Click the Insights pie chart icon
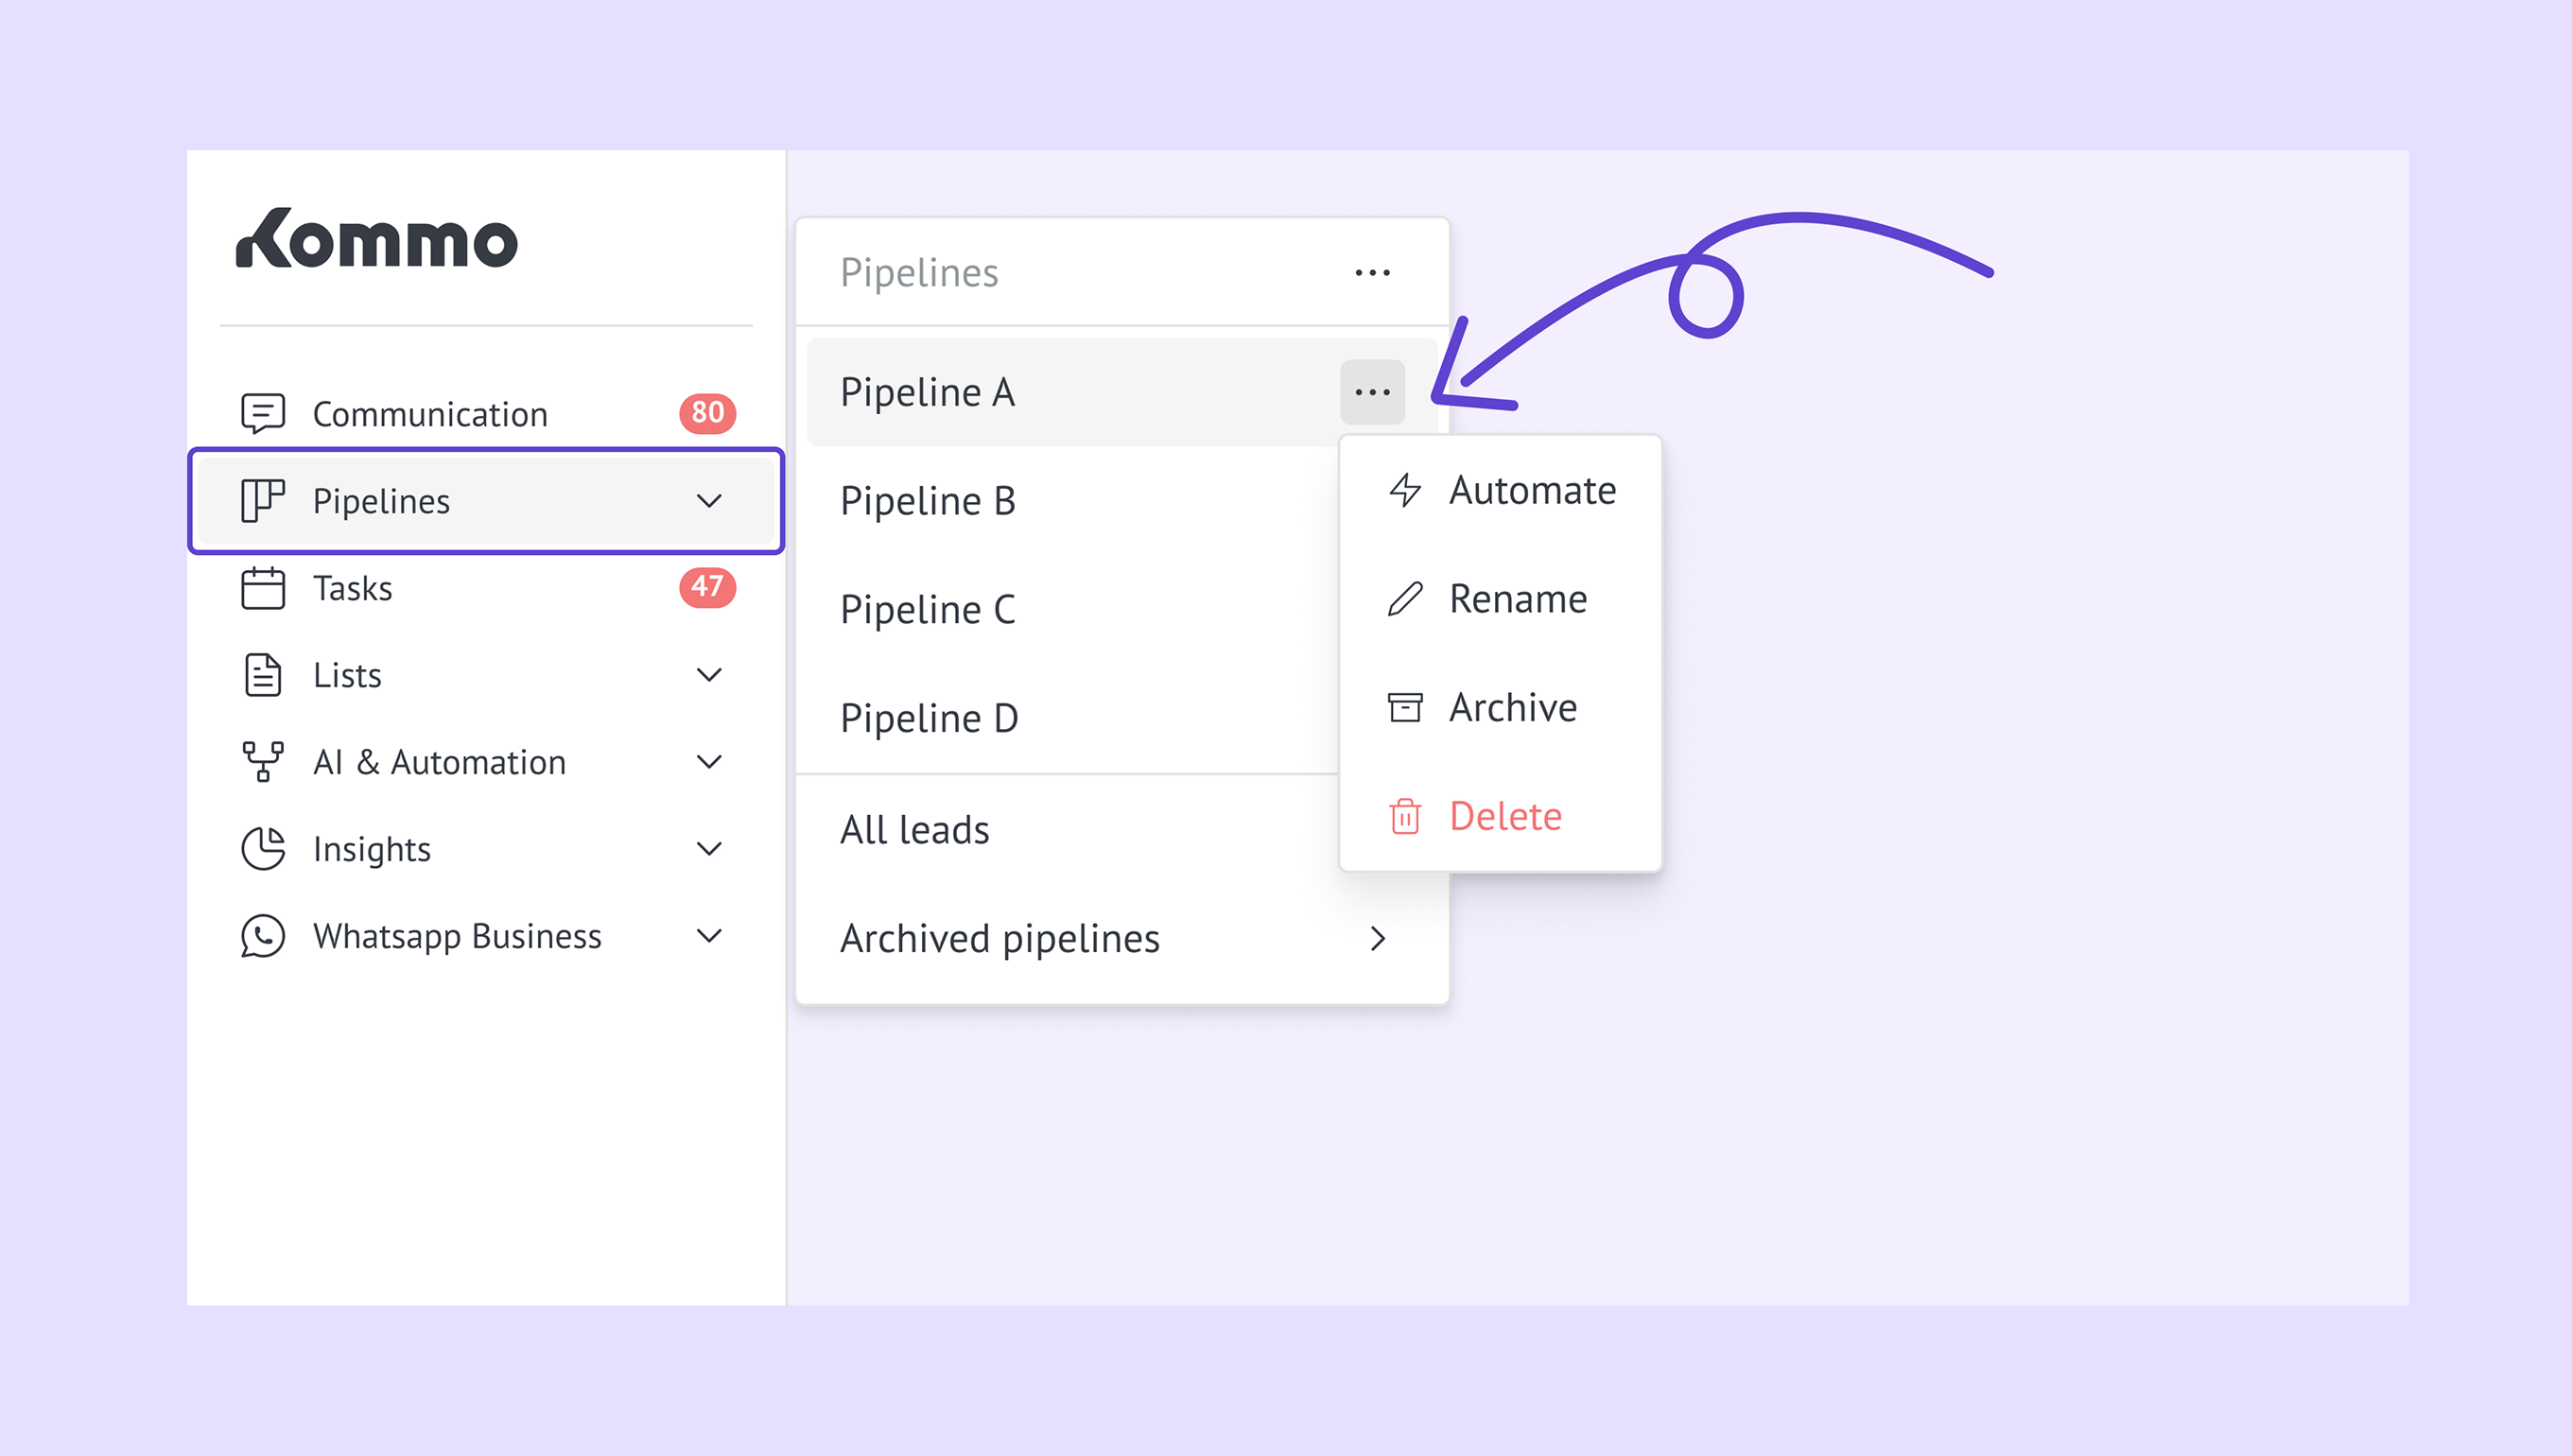Viewport: 2572px width, 1456px height. (x=263, y=849)
